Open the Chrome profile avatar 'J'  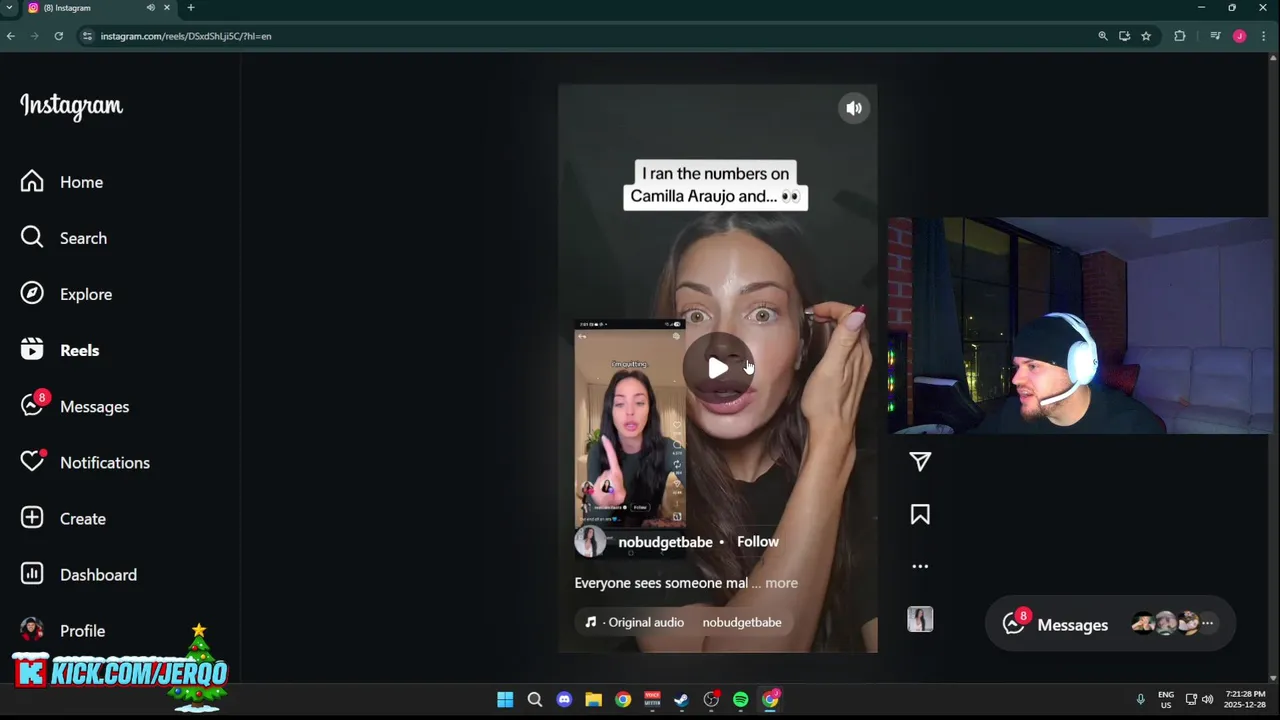coord(1240,36)
